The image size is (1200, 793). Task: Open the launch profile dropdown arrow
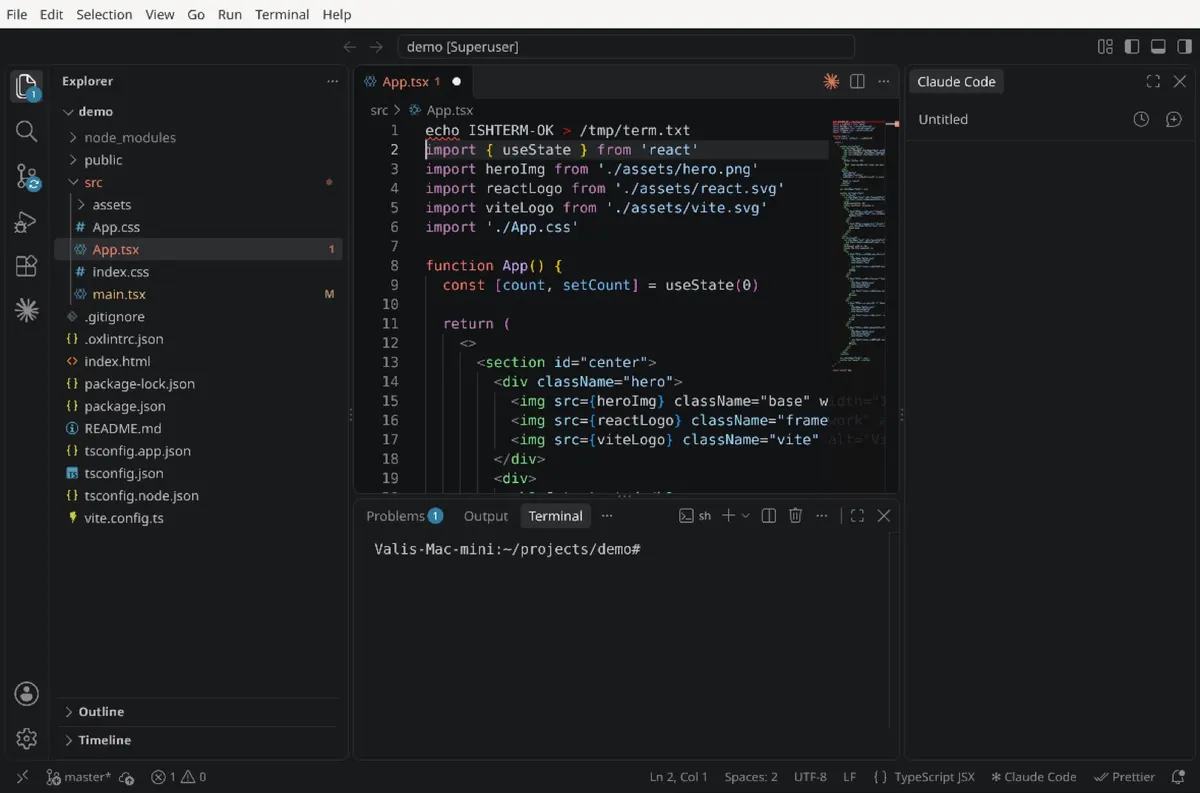coord(745,516)
